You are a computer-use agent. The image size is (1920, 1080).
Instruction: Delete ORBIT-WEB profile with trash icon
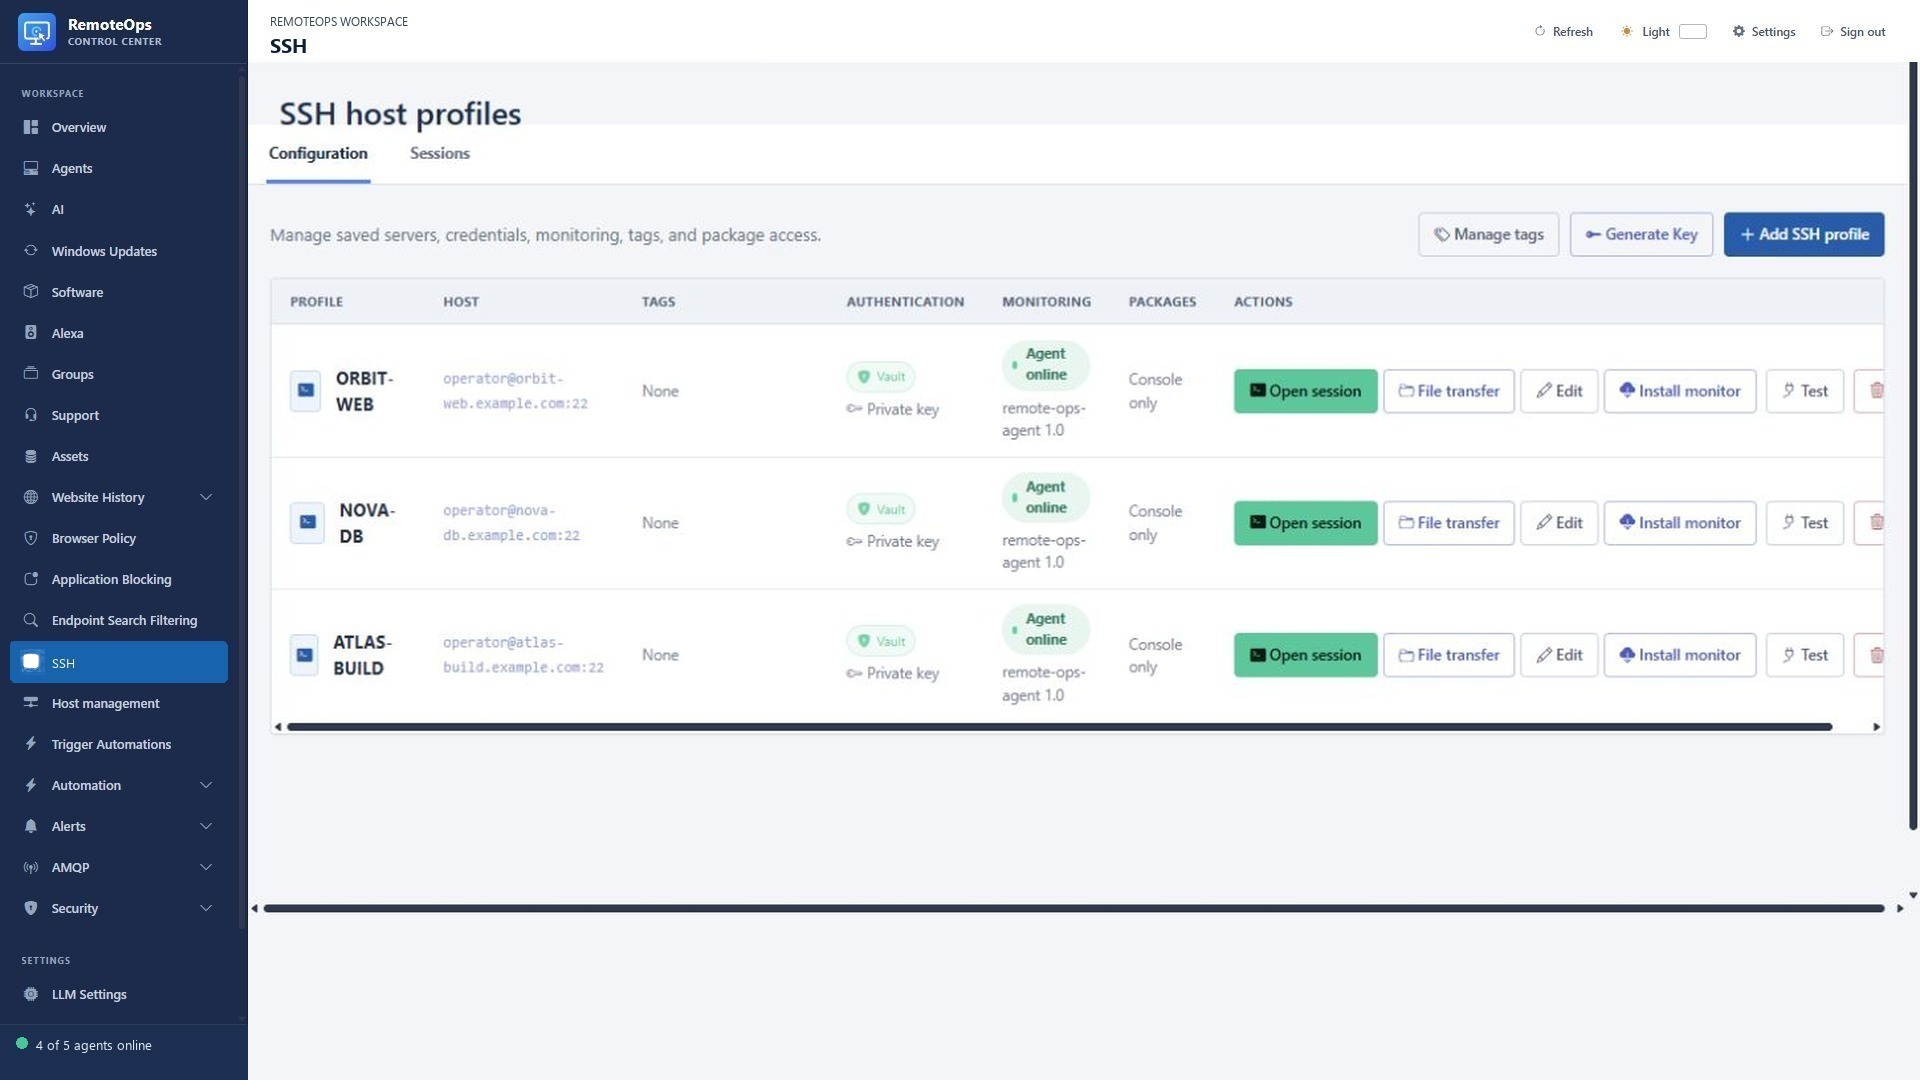pyautogui.click(x=1870, y=391)
